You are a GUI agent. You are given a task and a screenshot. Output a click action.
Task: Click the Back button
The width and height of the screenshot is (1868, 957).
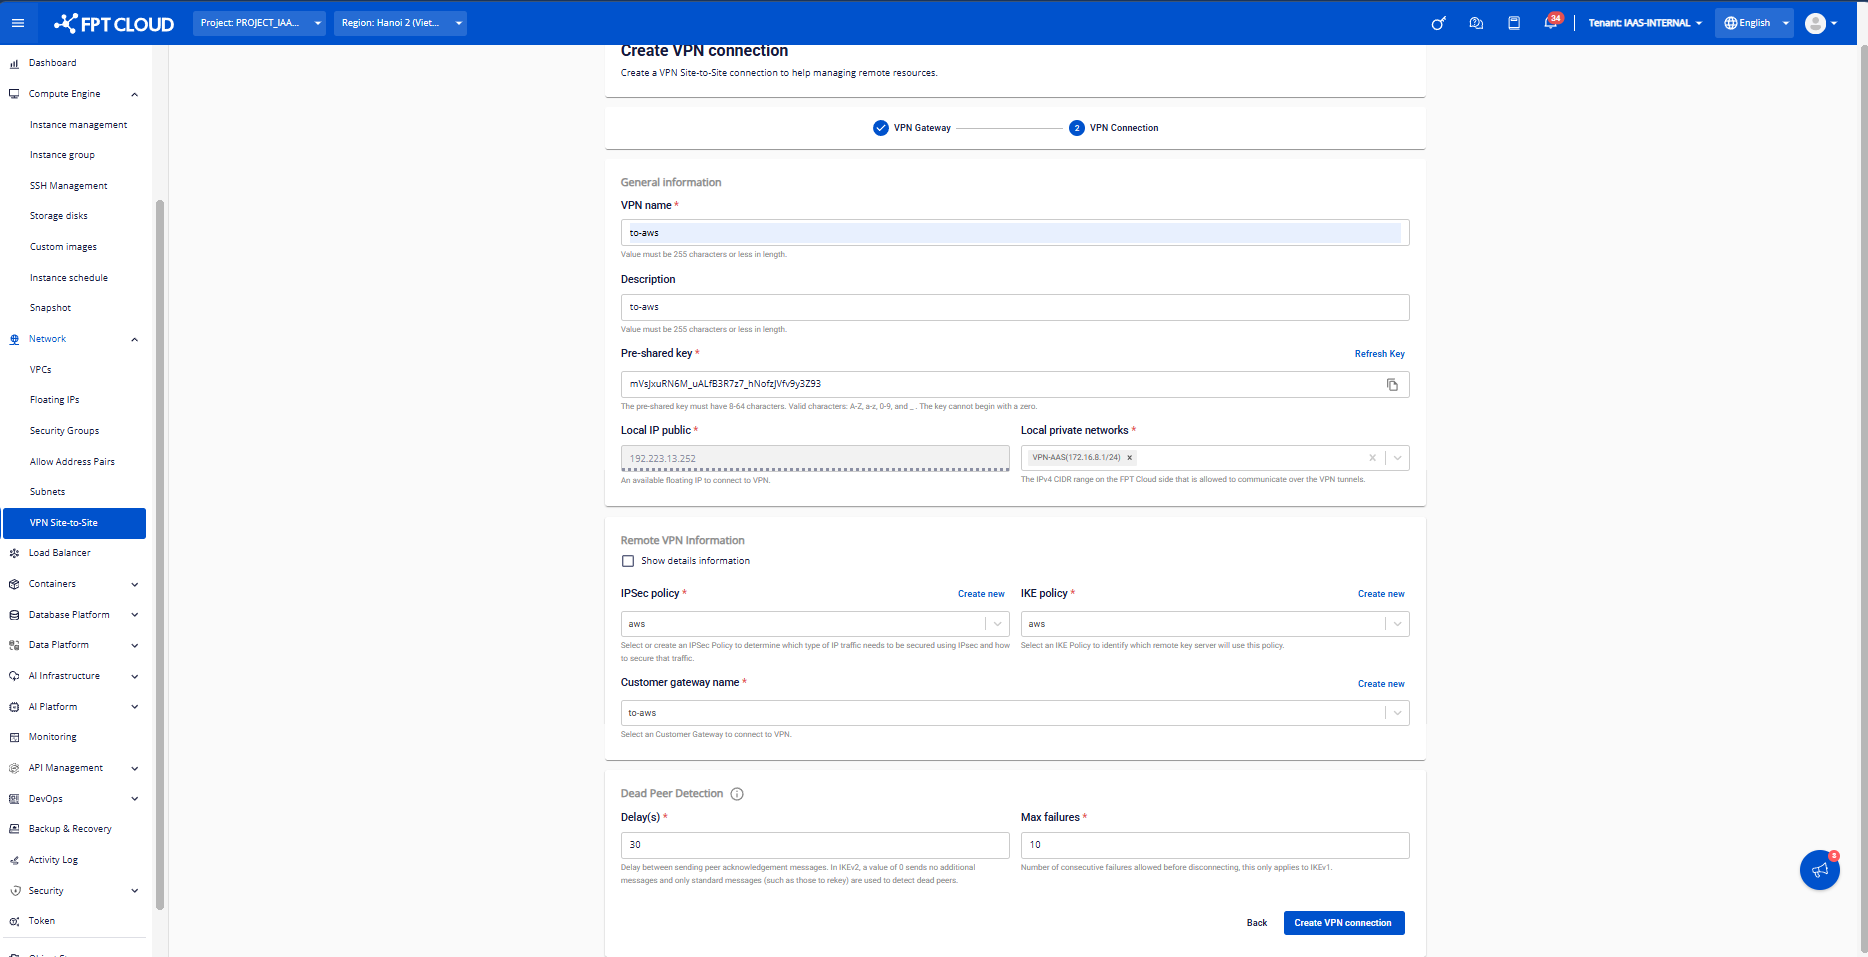coord(1257,923)
